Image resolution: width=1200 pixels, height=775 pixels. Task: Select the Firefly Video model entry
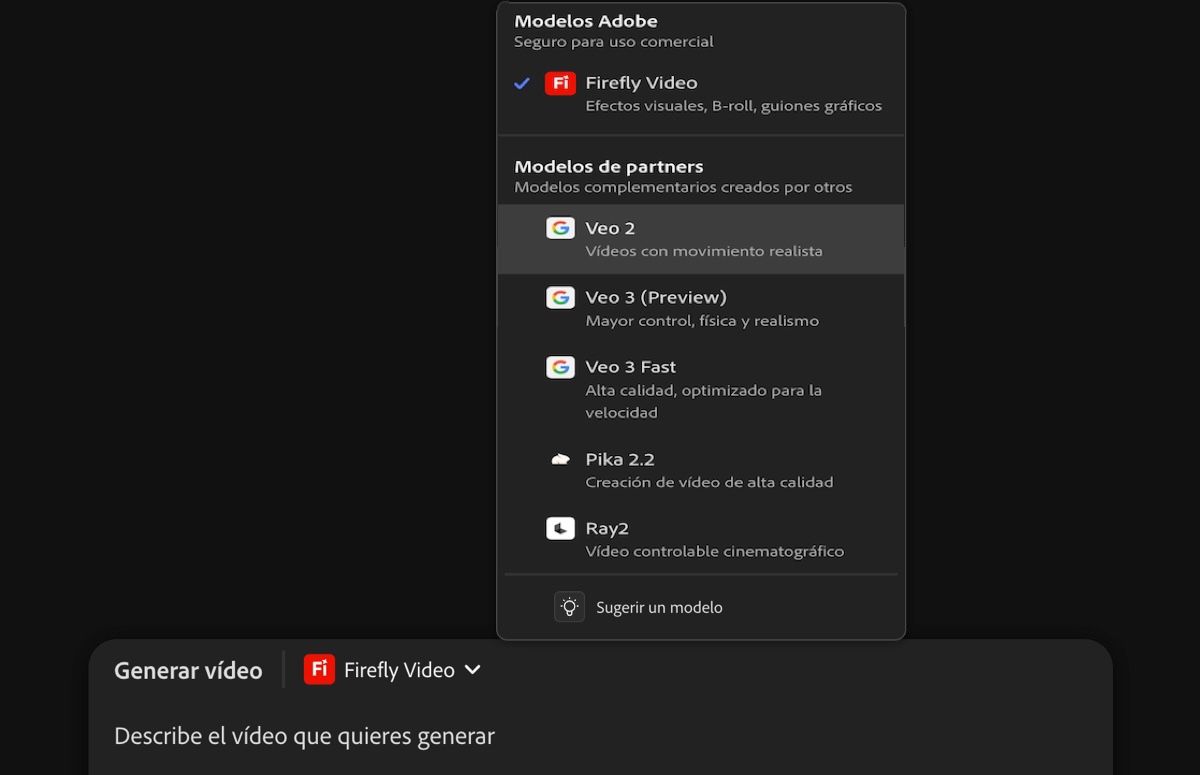coord(701,93)
